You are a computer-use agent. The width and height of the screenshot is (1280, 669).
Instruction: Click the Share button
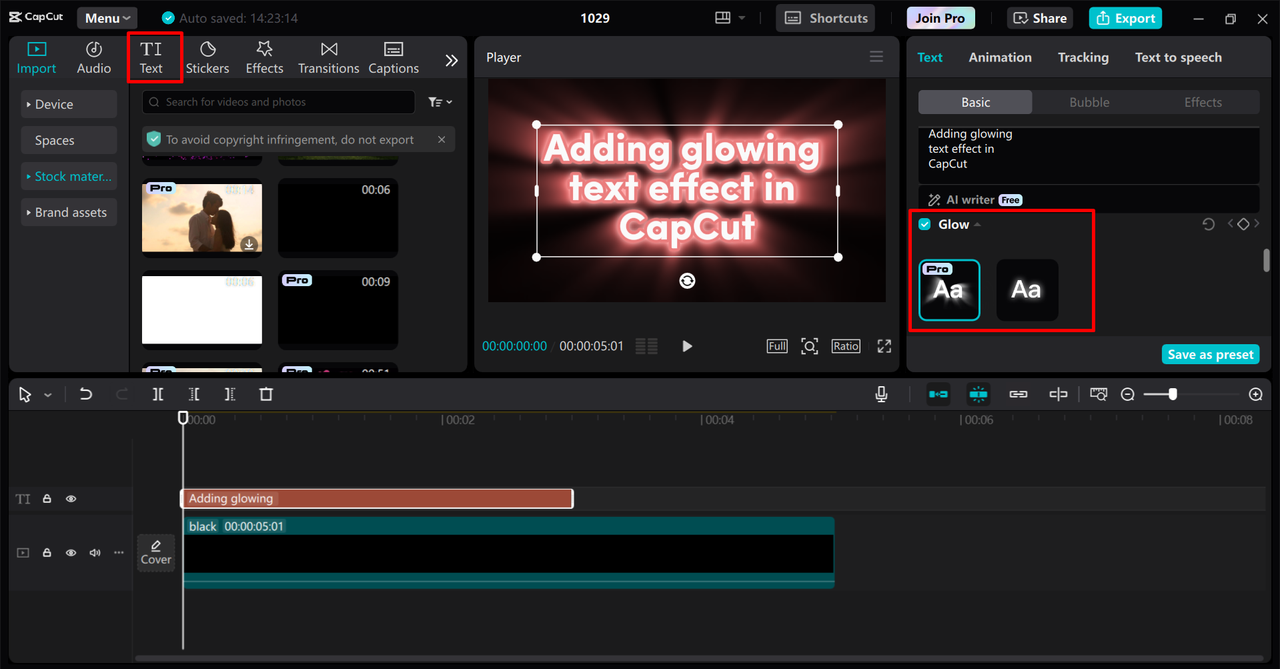tap(1041, 18)
